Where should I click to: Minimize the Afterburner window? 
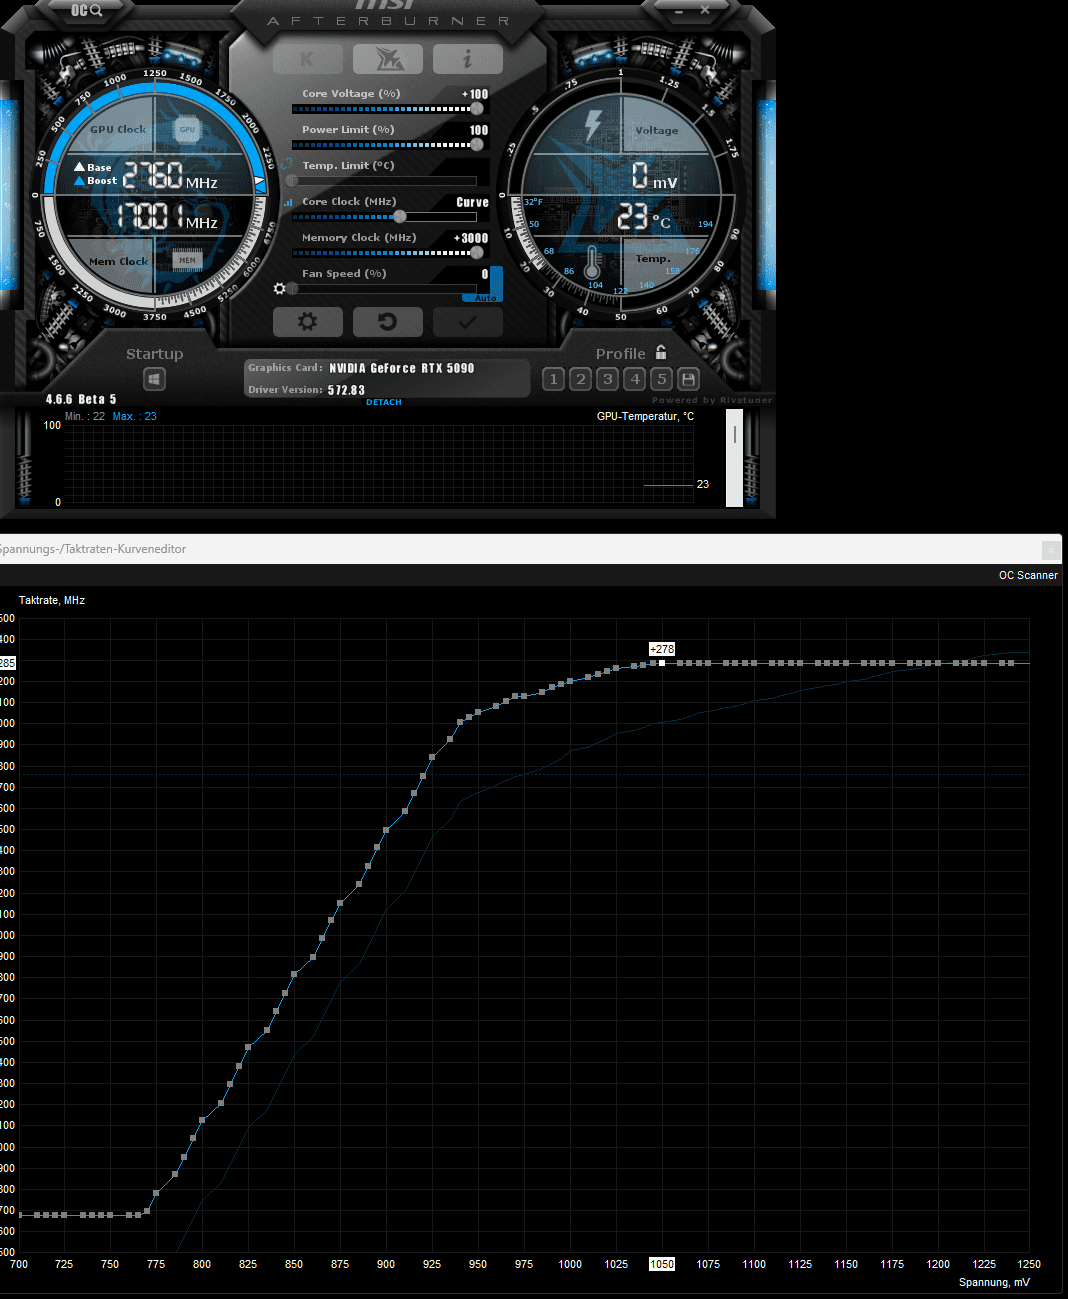680,10
